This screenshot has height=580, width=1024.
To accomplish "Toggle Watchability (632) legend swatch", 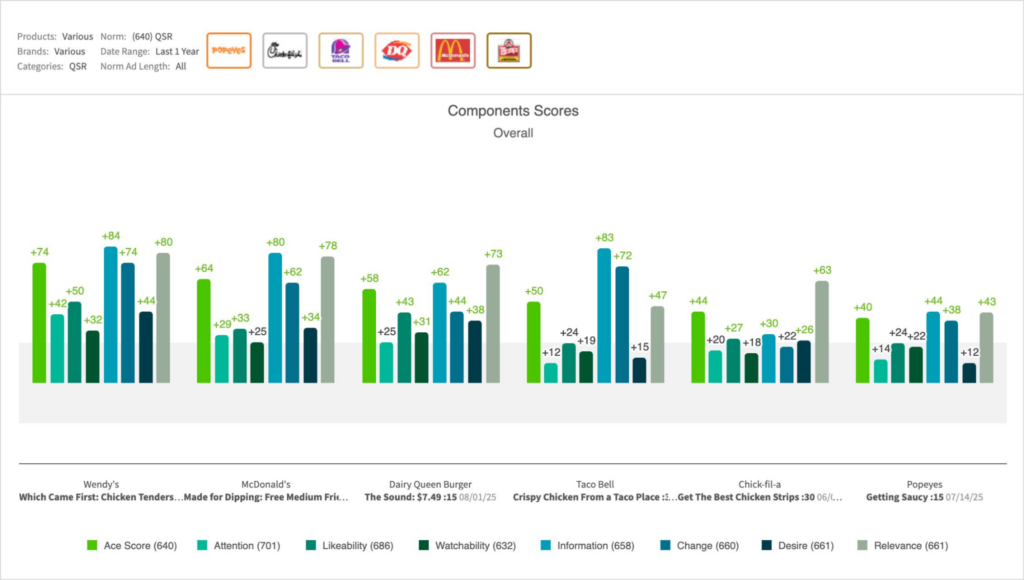I will point(424,545).
